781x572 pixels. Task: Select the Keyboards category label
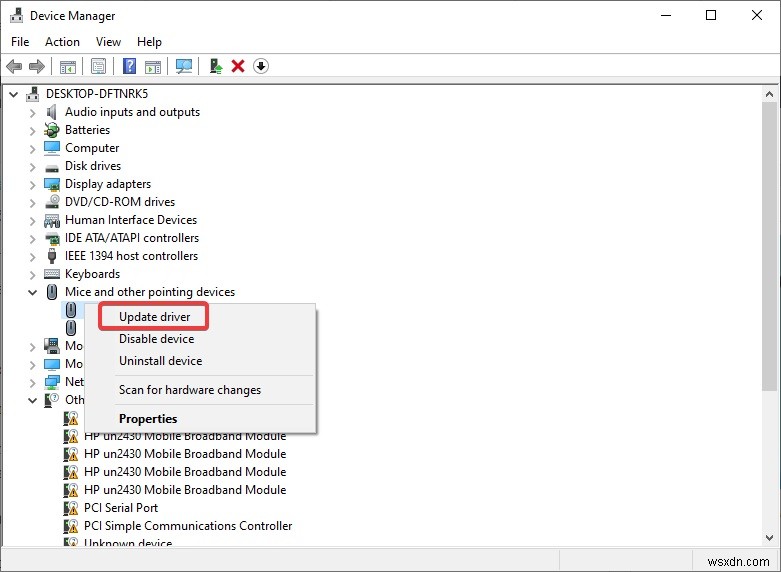coord(93,274)
